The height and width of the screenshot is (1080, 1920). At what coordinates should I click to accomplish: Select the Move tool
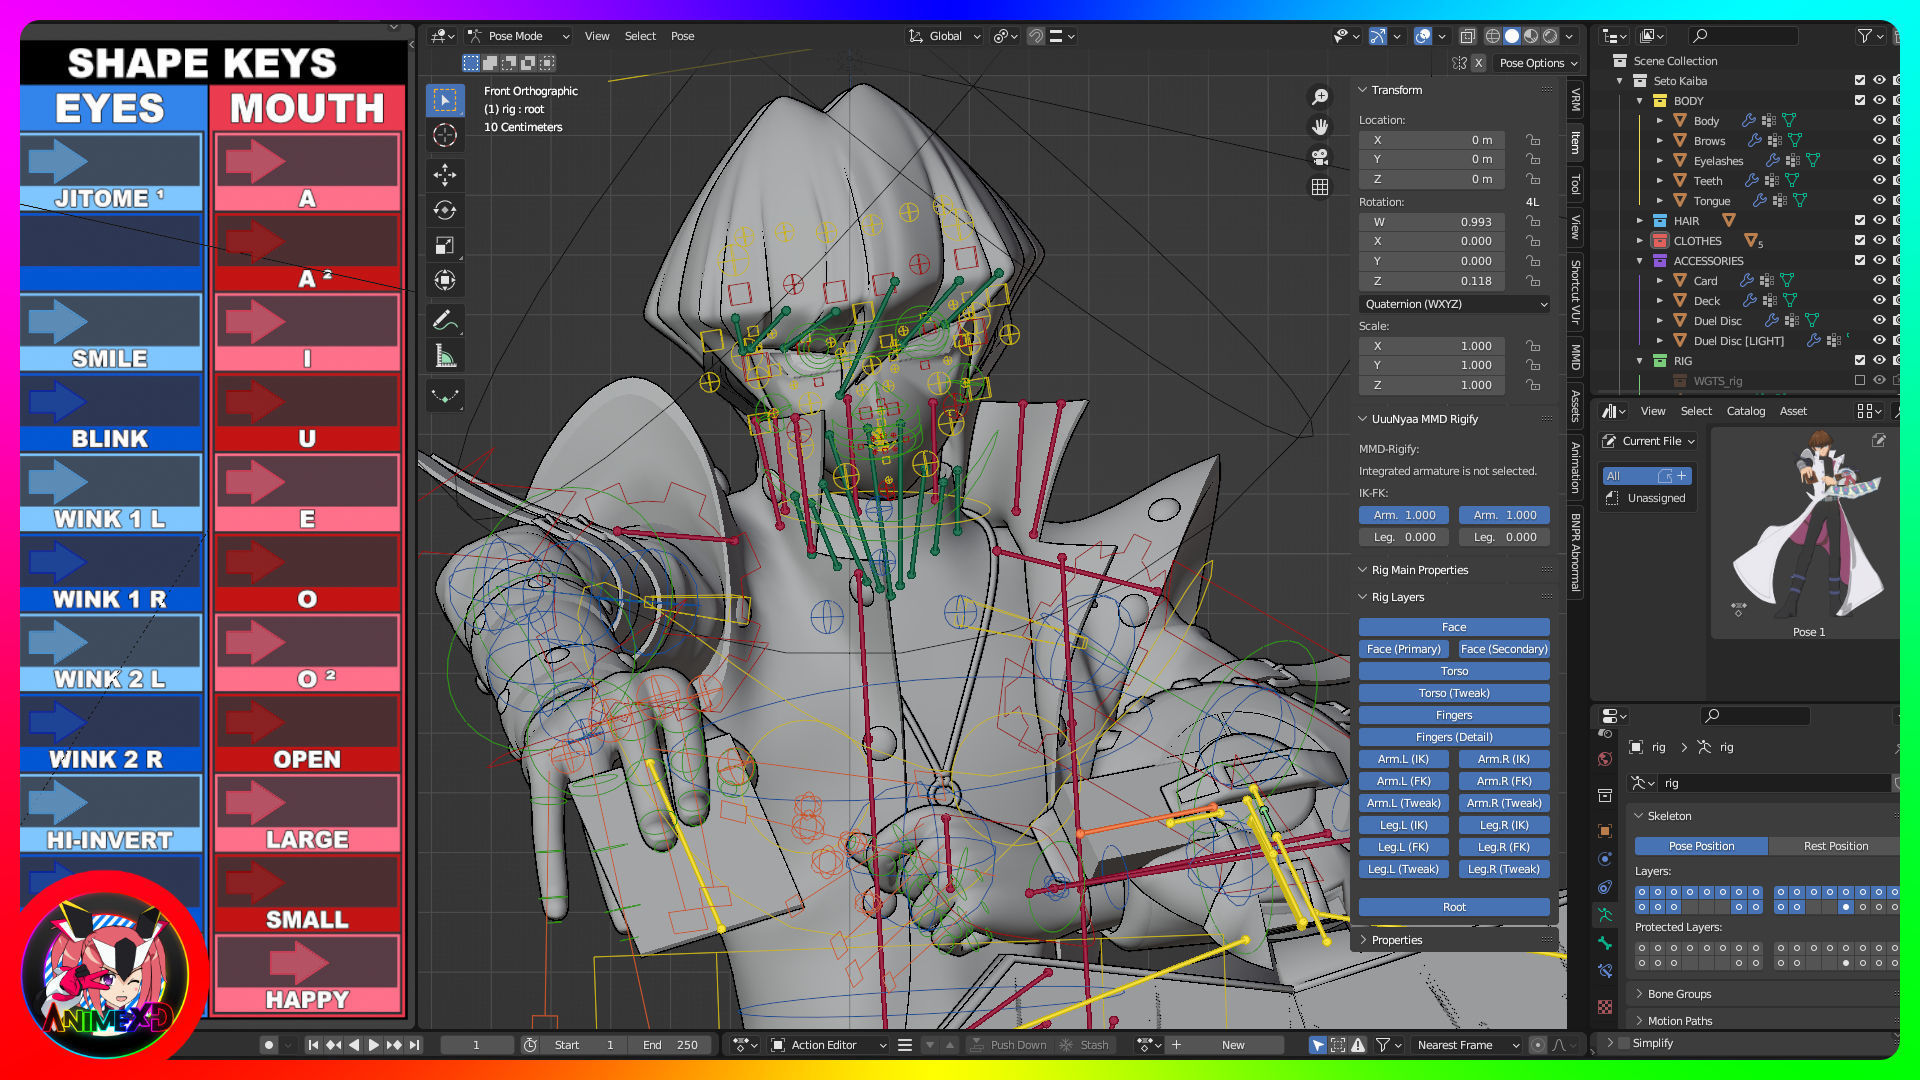445,175
